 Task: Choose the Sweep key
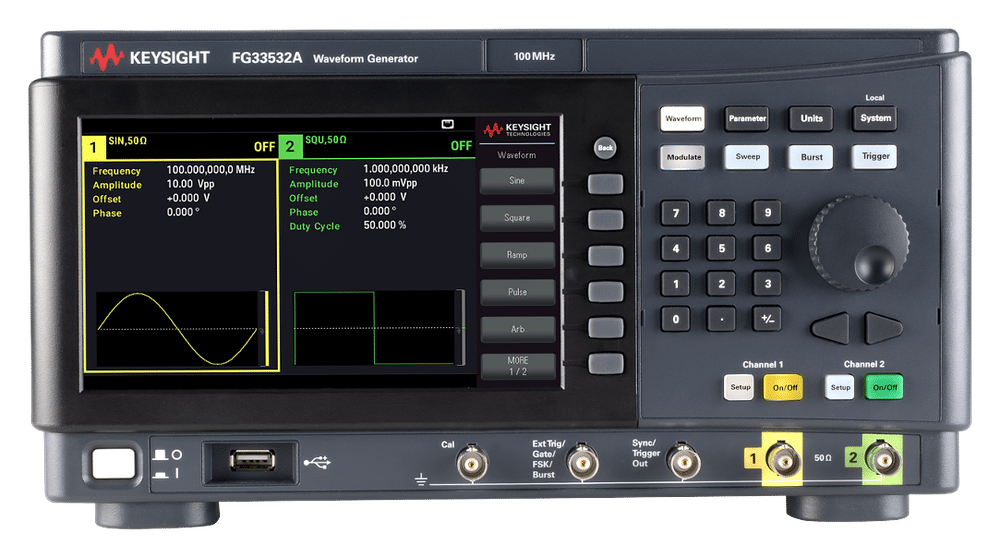click(747, 157)
